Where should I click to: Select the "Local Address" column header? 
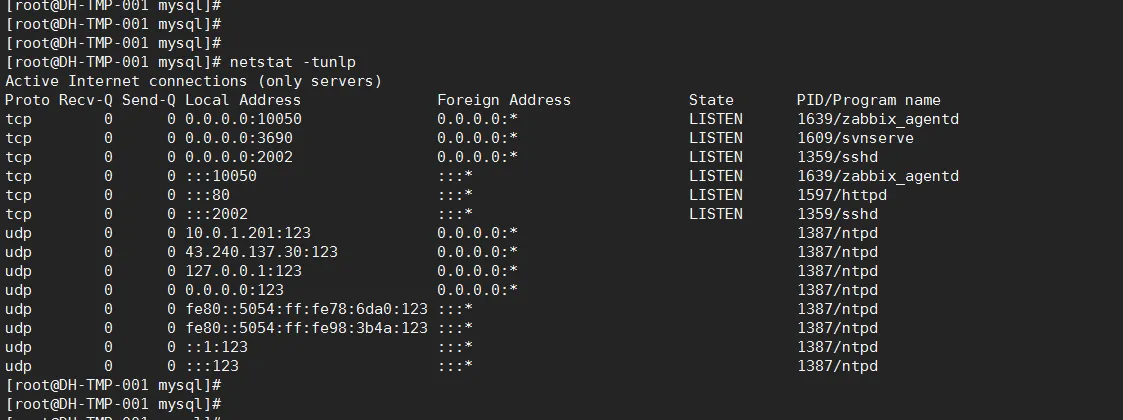[x=242, y=100]
